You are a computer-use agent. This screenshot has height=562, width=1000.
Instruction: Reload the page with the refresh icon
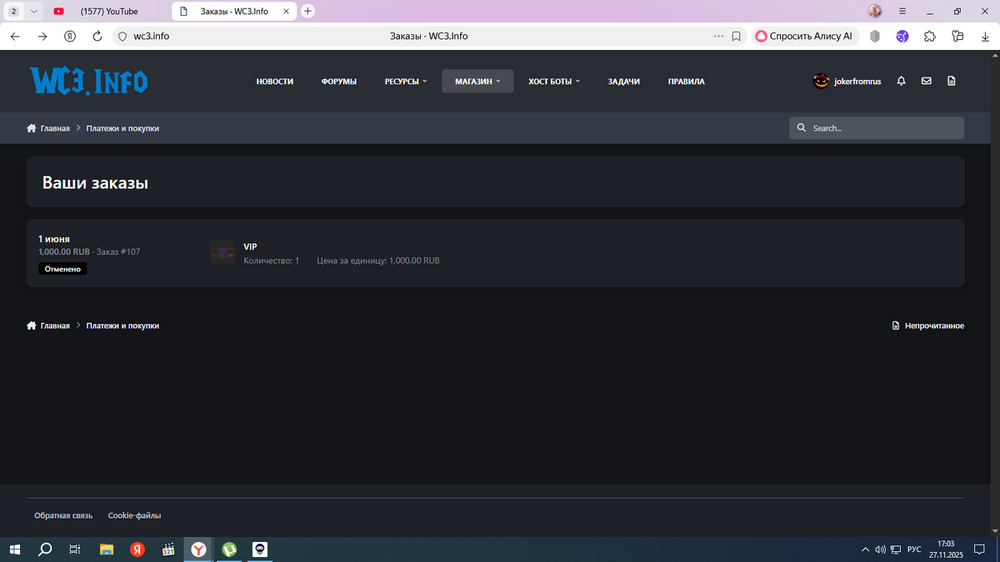pyautogui.click(x=97, y=36)
